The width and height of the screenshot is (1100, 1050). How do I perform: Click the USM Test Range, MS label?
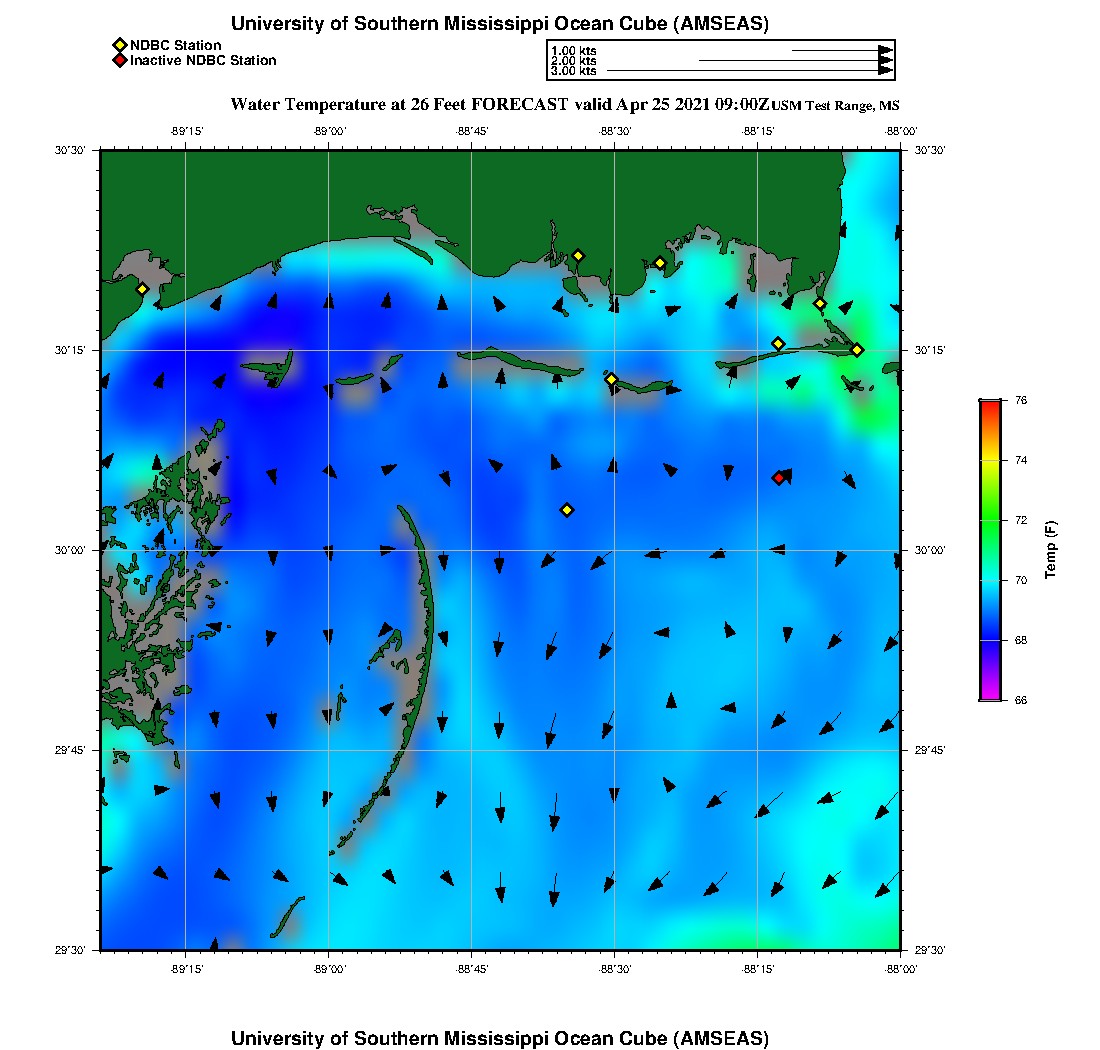coord(836,106)
